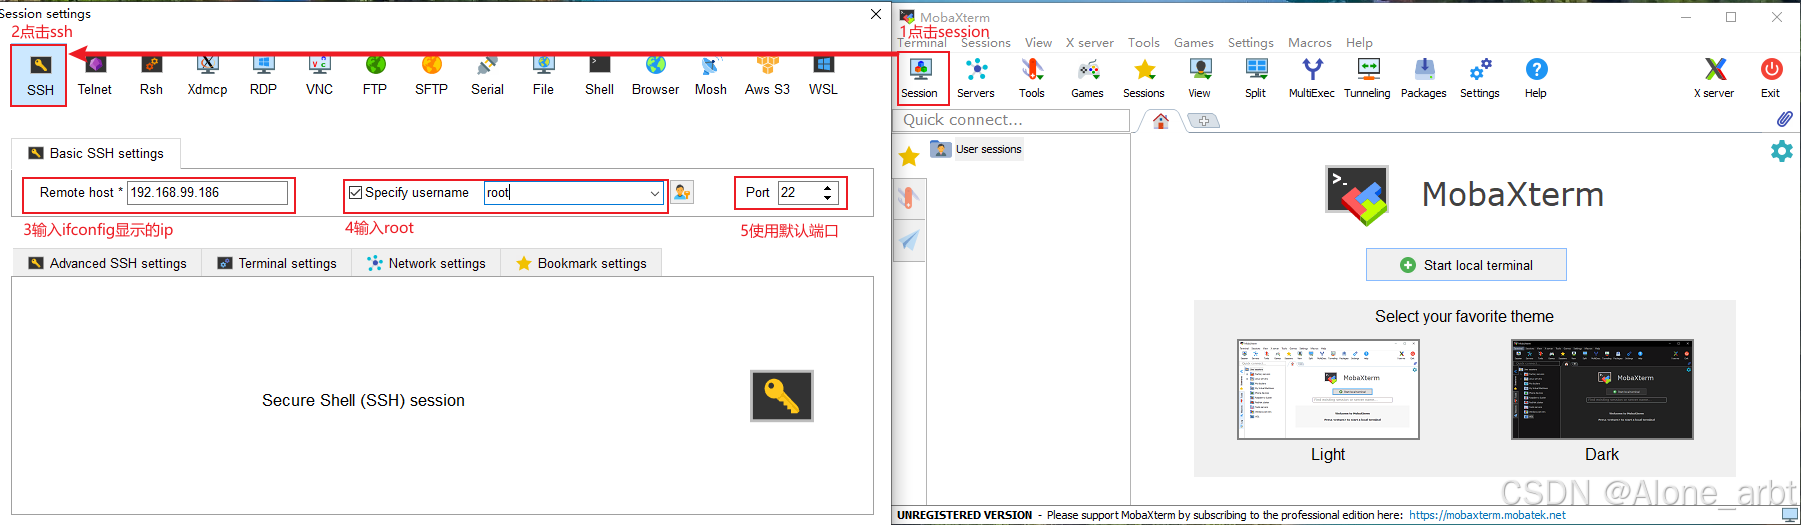Select the SSH session type icon

click(40, 75)
